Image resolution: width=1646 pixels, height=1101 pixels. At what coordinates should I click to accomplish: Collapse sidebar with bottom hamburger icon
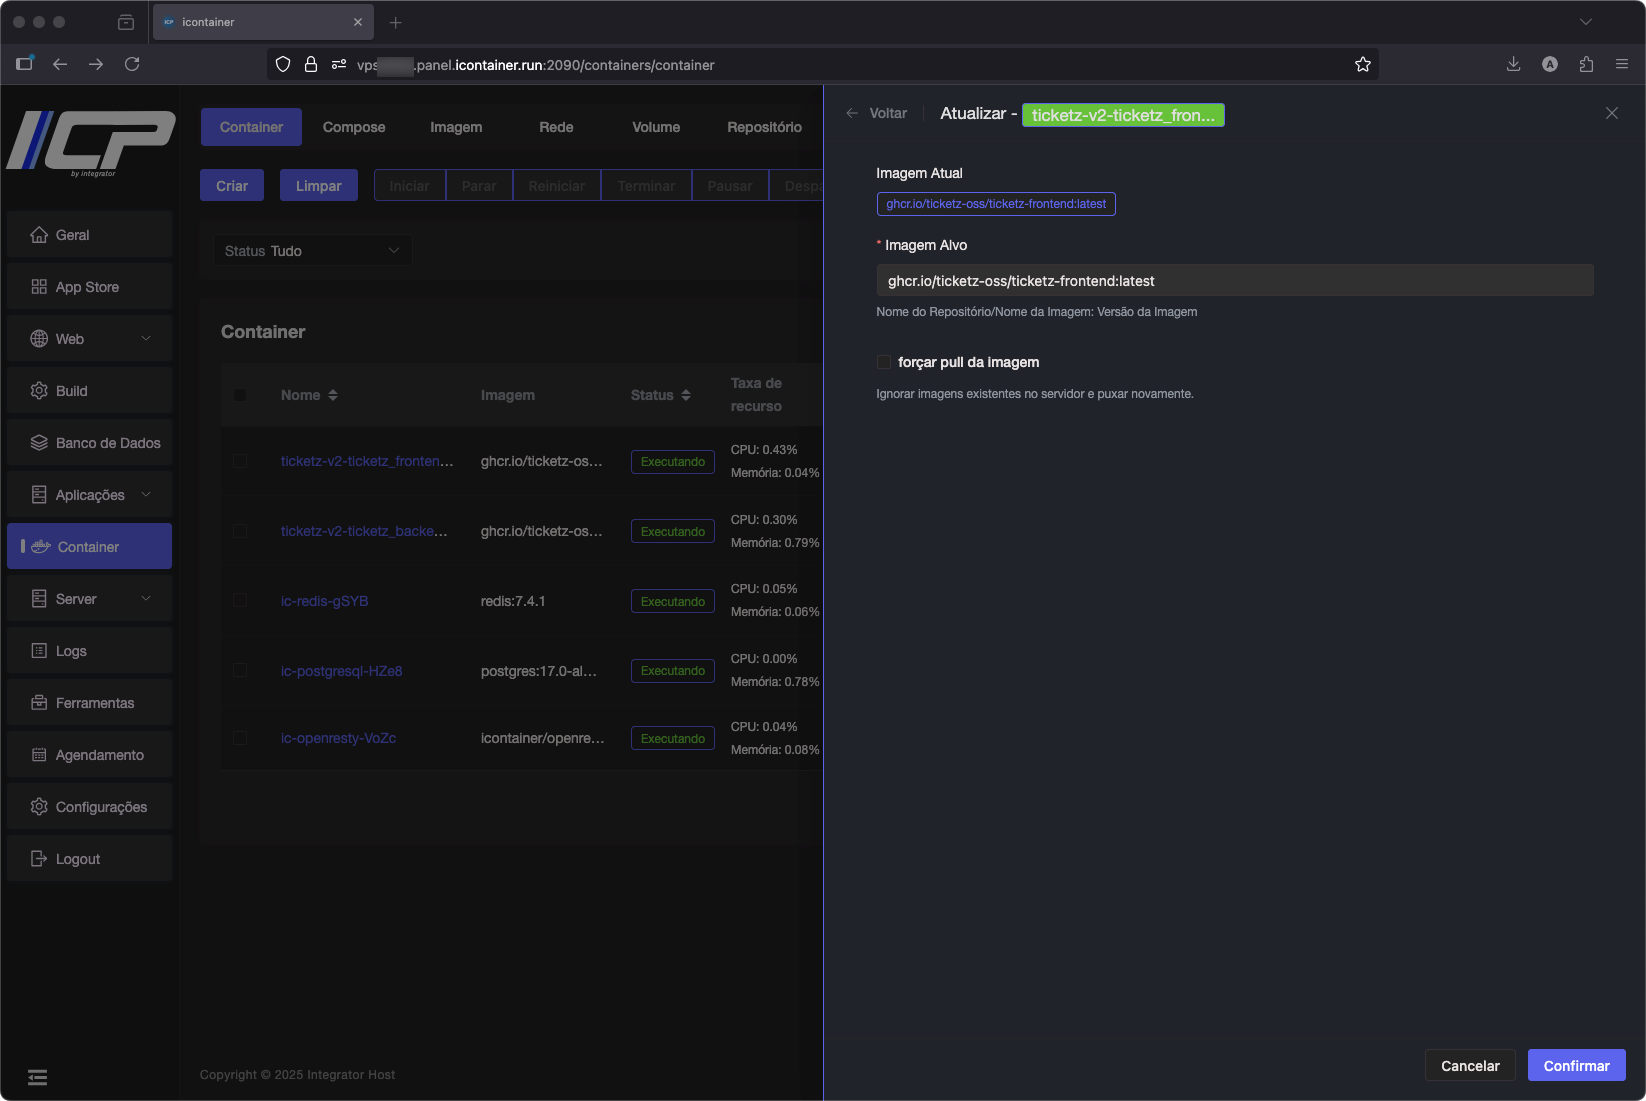[37, 1077]
